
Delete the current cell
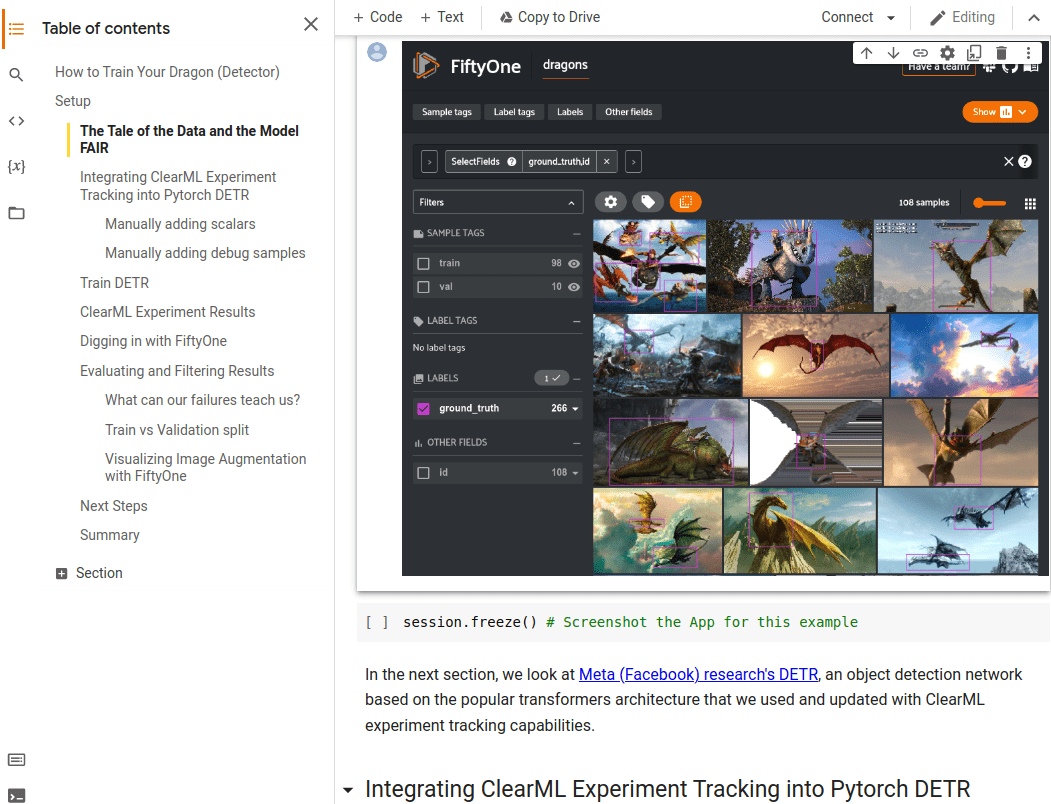[x=1001, y=53]
